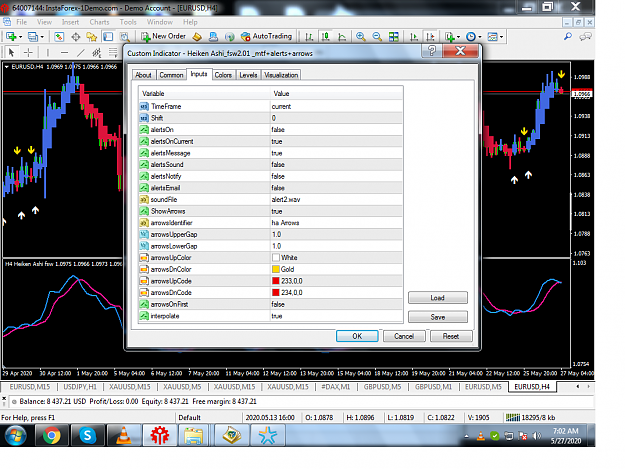Open the Windows Start menu
The width and height of the screenshot is (625, 469).
[16, 435]
